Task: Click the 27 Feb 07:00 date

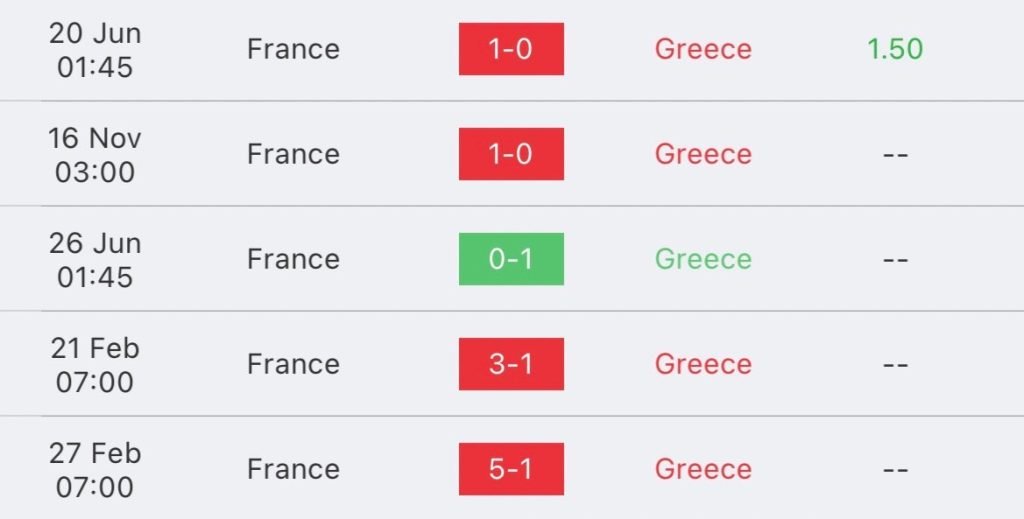Action: point(95,471)
